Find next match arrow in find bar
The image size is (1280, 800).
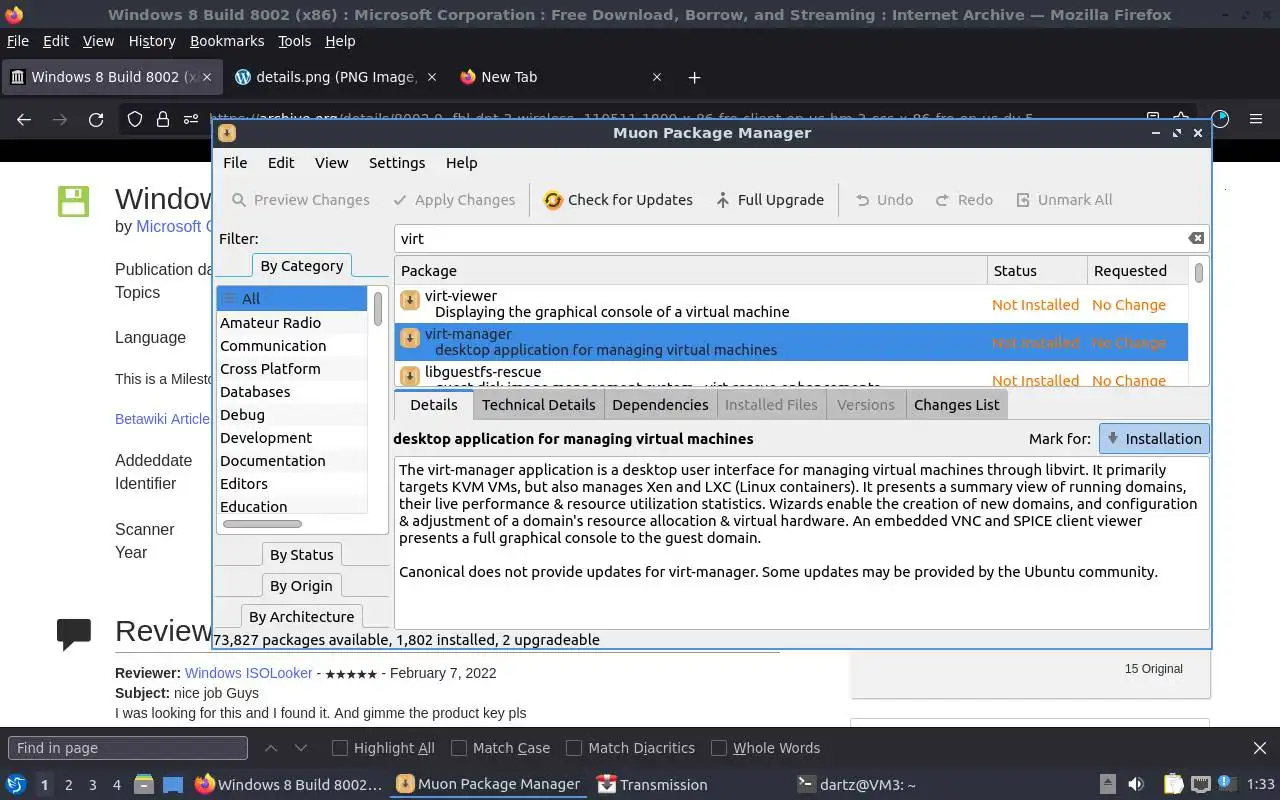click(301, 748)
